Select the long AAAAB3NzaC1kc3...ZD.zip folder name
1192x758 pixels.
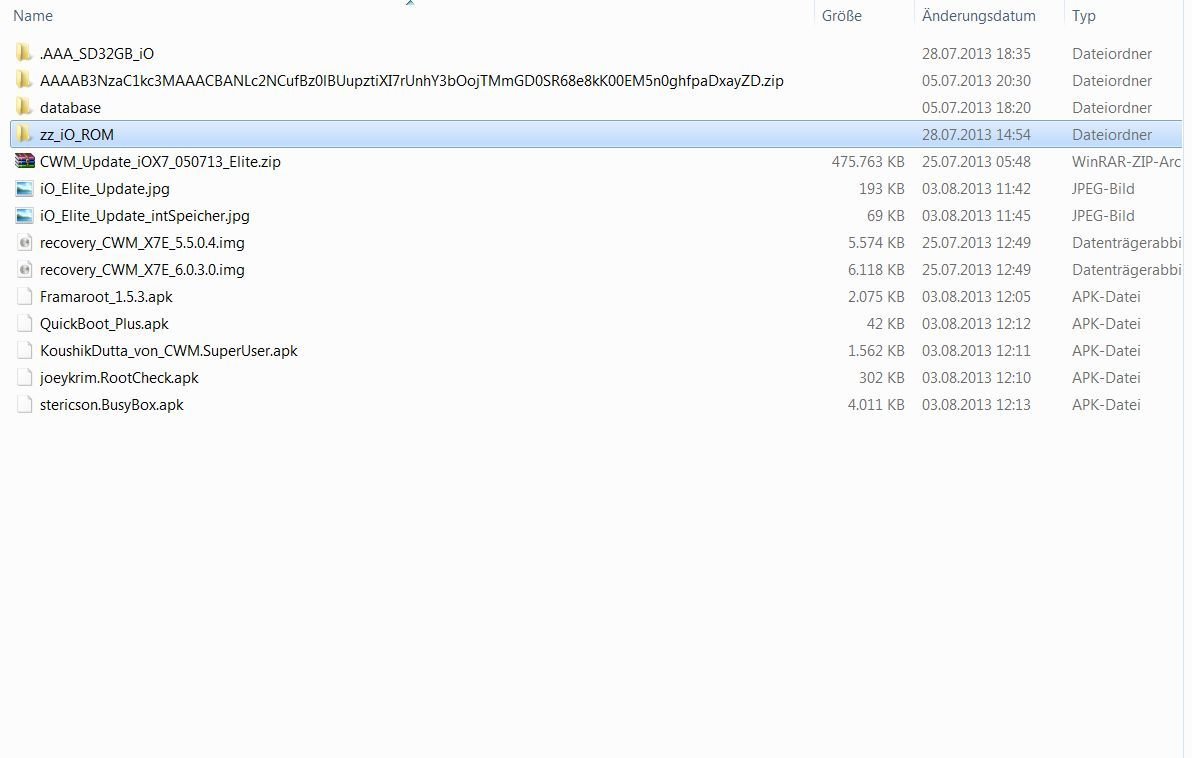point(411,81)
